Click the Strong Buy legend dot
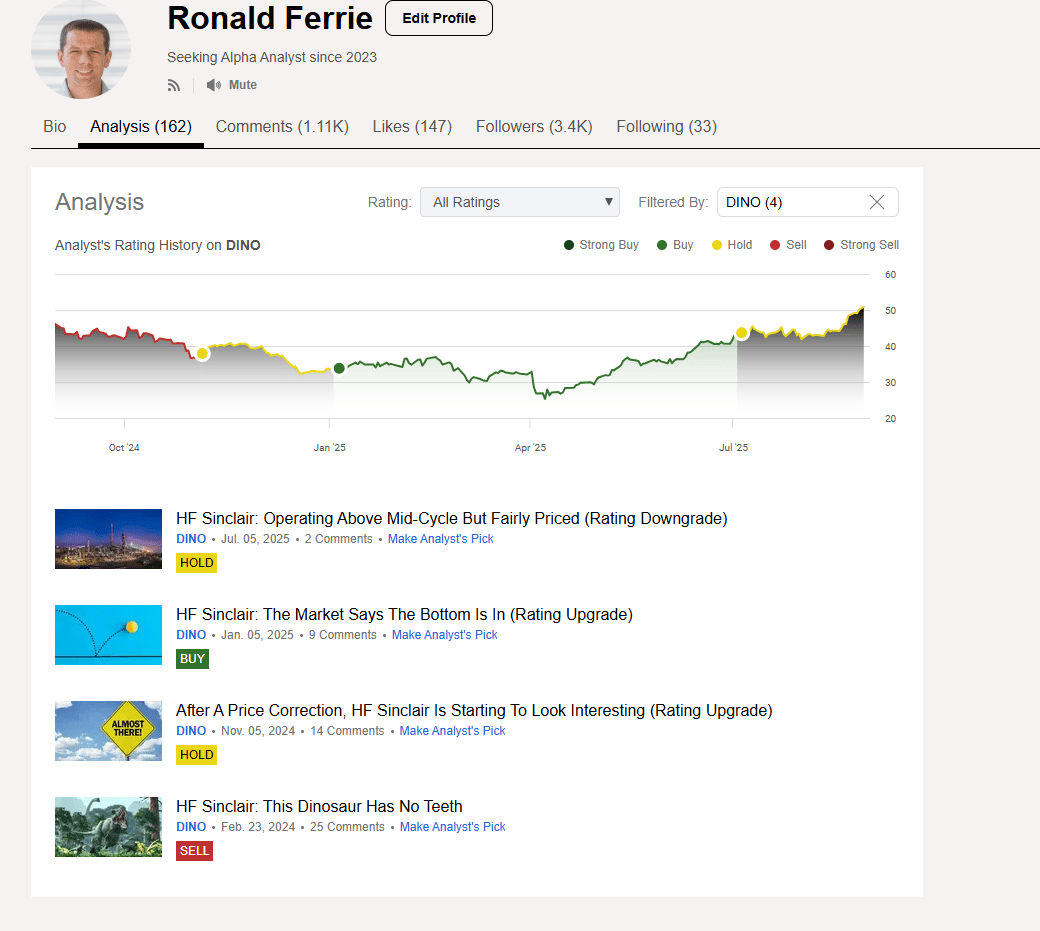The height and width of the screenshot is (931, 1040). coord(567,244)
